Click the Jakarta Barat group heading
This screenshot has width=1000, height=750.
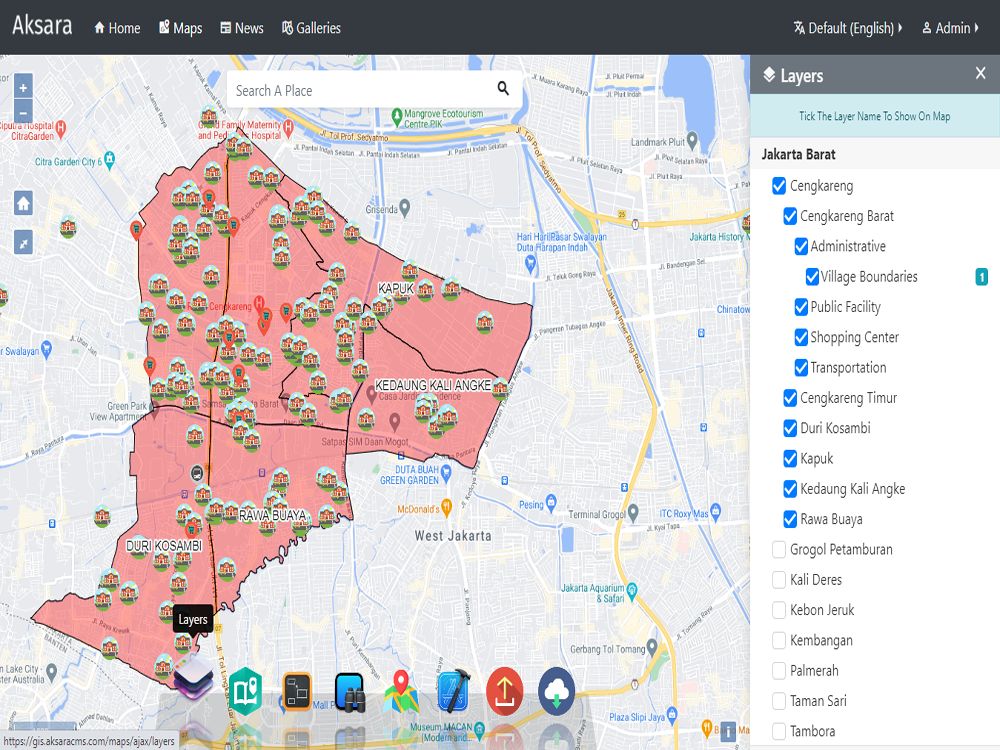pos(798,154)
